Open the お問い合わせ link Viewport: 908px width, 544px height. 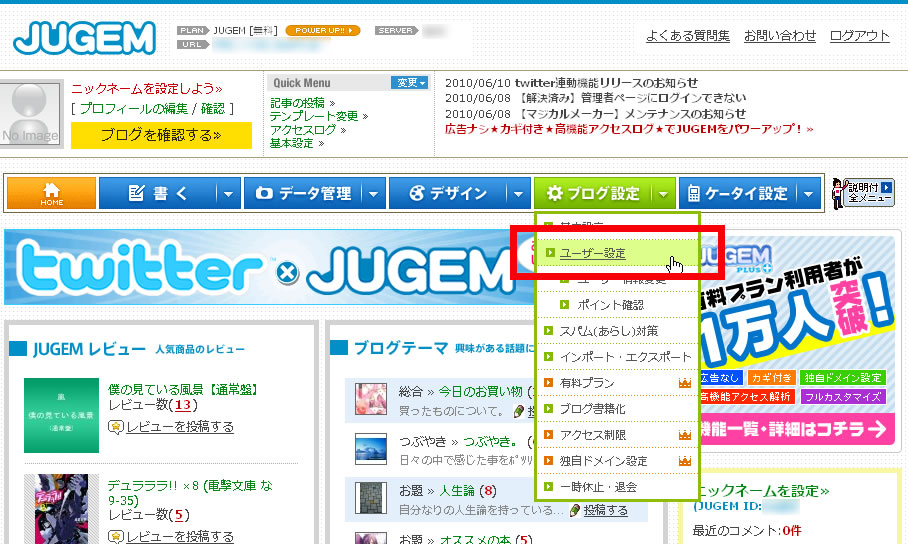click(779, 36)
